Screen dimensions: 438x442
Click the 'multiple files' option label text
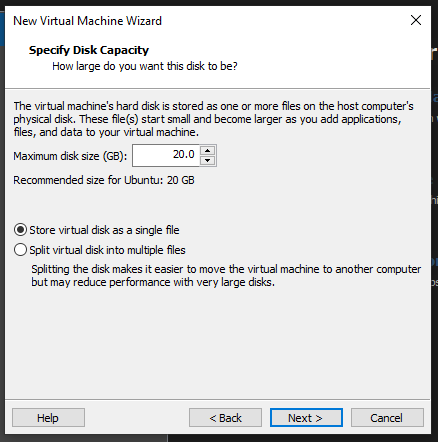click(107, 250)
